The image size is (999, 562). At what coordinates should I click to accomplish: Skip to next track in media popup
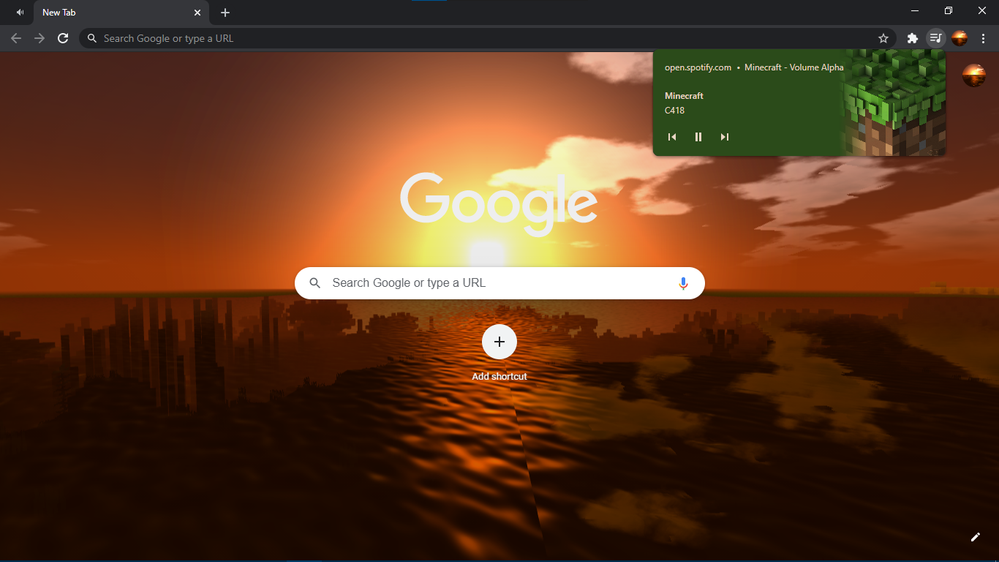[724, 137]
